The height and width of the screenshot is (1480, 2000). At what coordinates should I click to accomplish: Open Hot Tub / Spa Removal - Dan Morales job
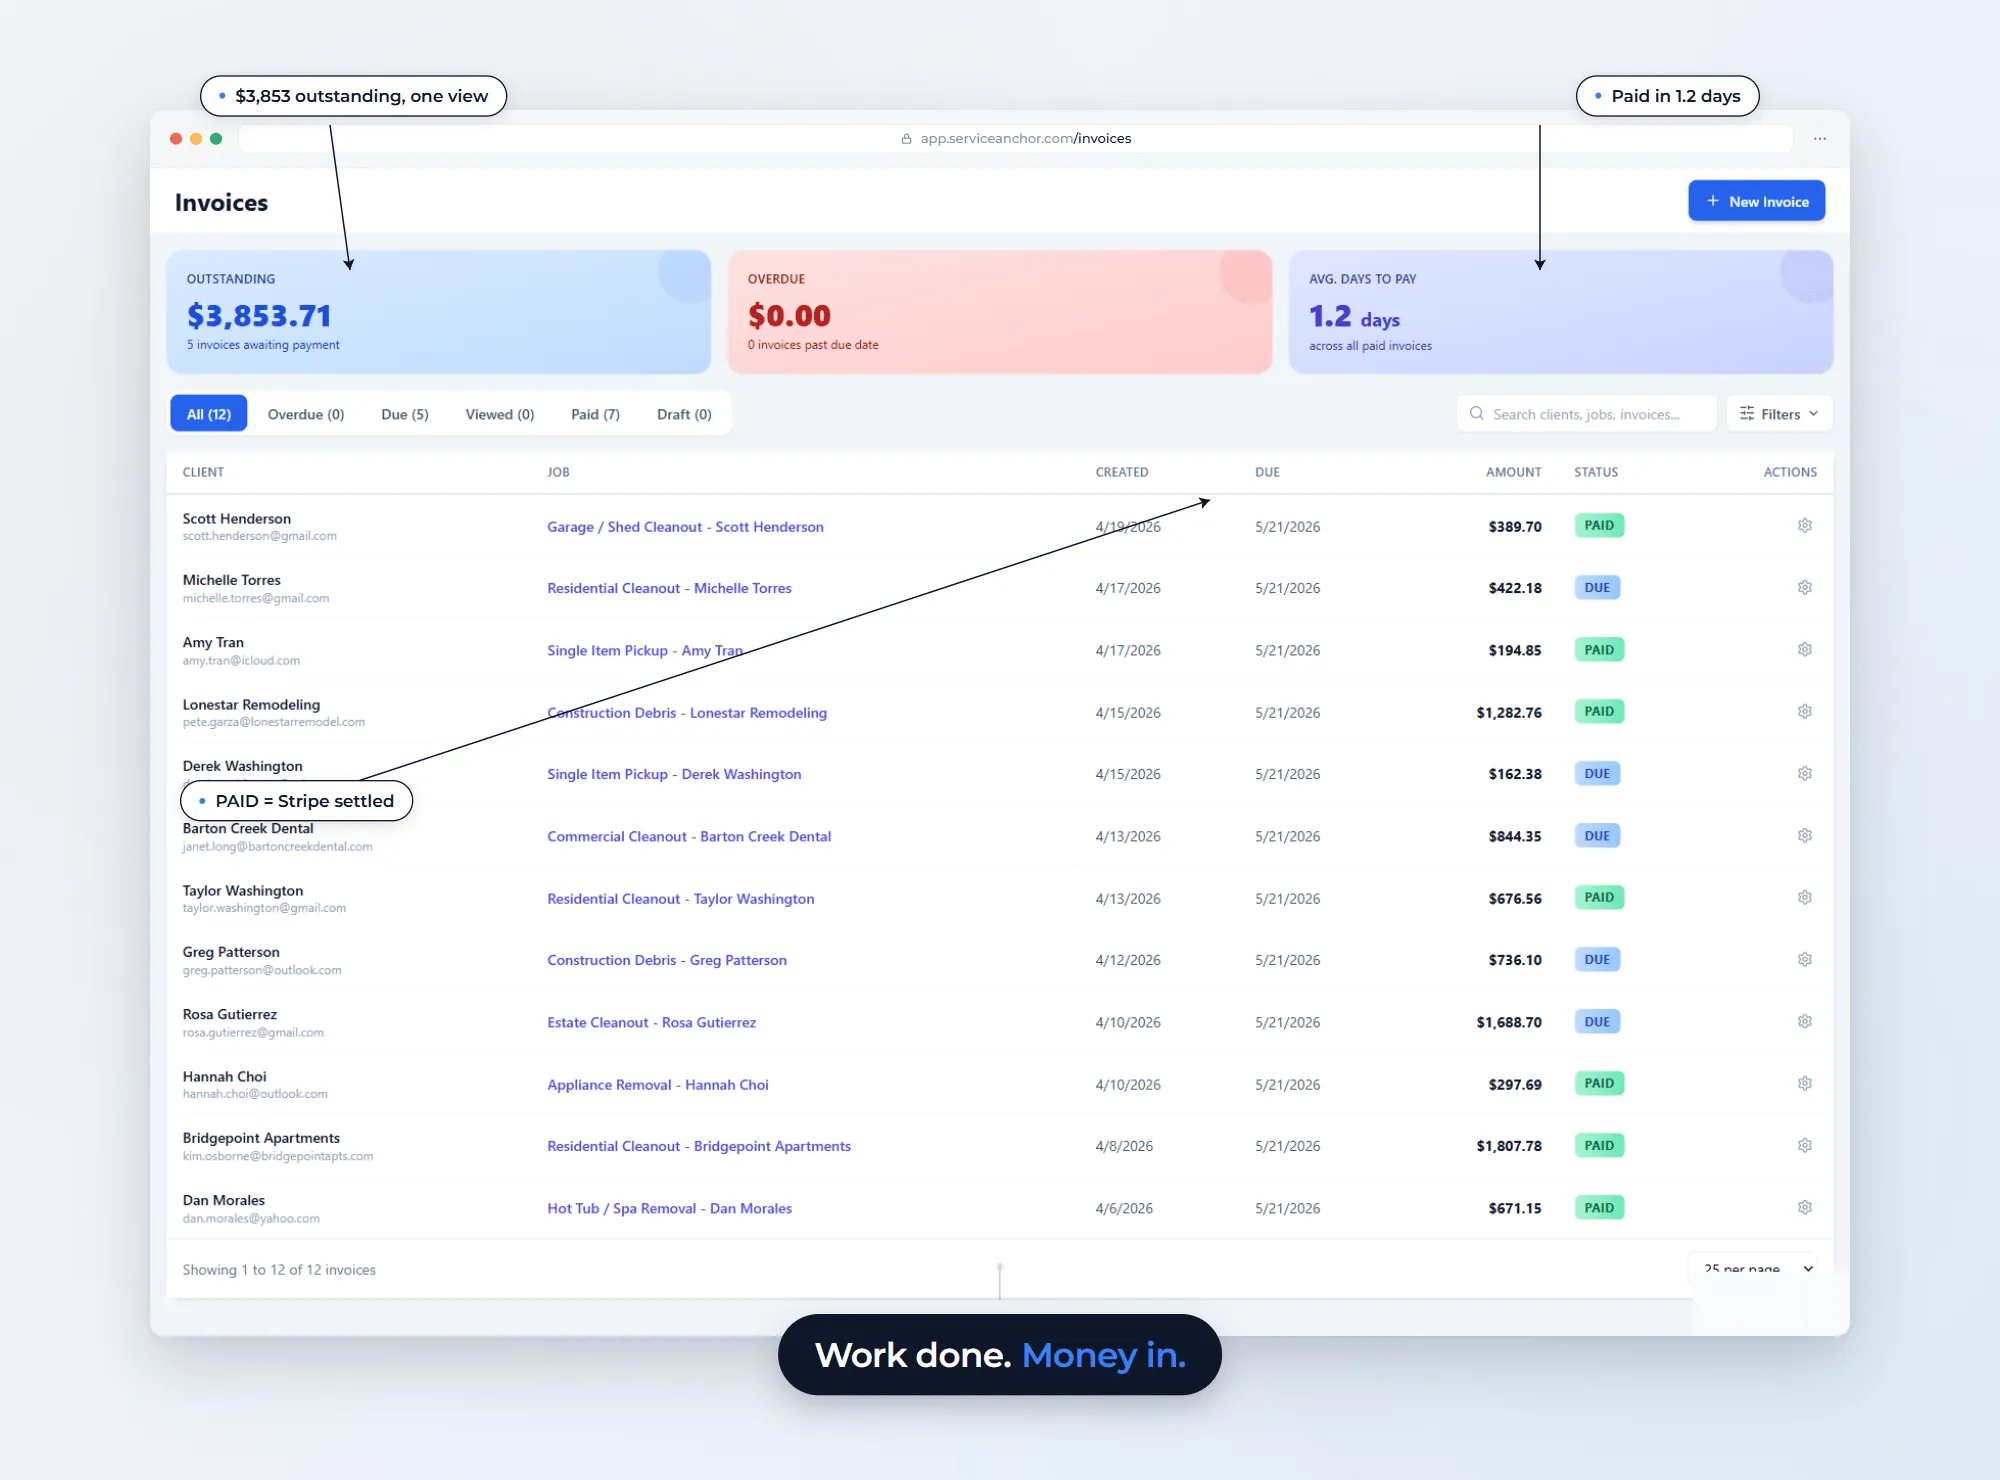[x=669, y=1208]
